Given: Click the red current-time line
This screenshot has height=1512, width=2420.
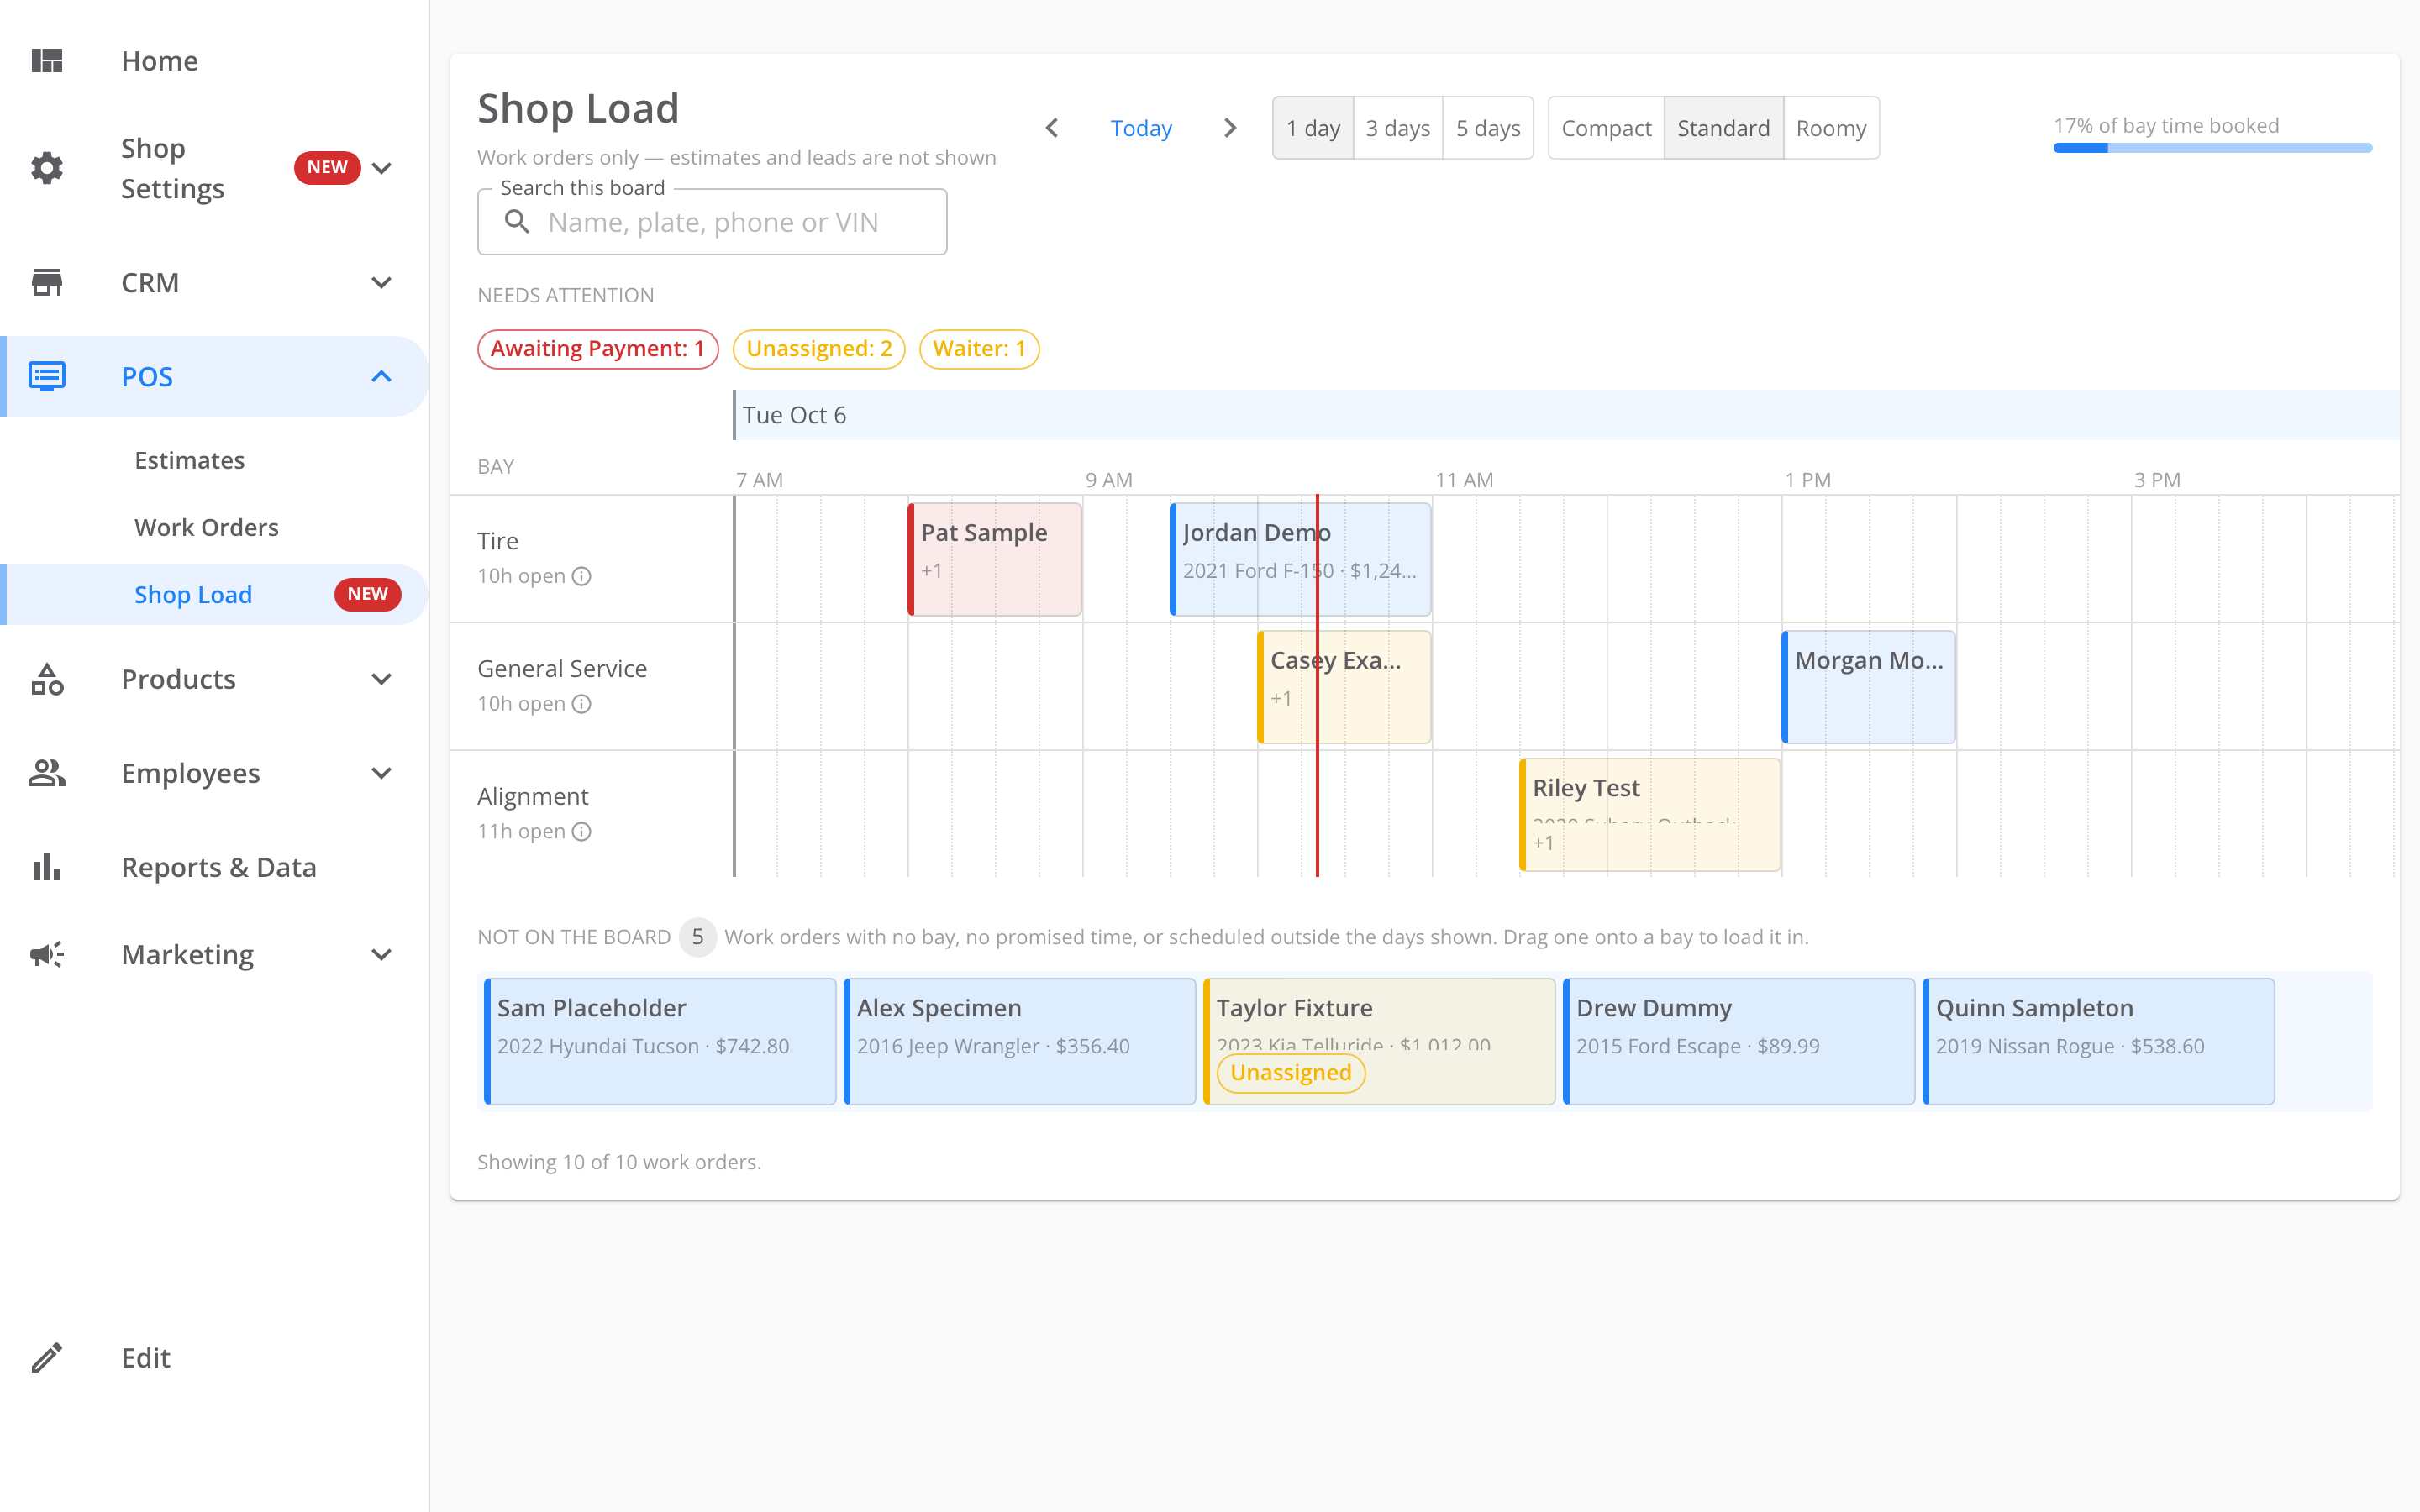Looking at the screenshot, I should (1317, 686).
